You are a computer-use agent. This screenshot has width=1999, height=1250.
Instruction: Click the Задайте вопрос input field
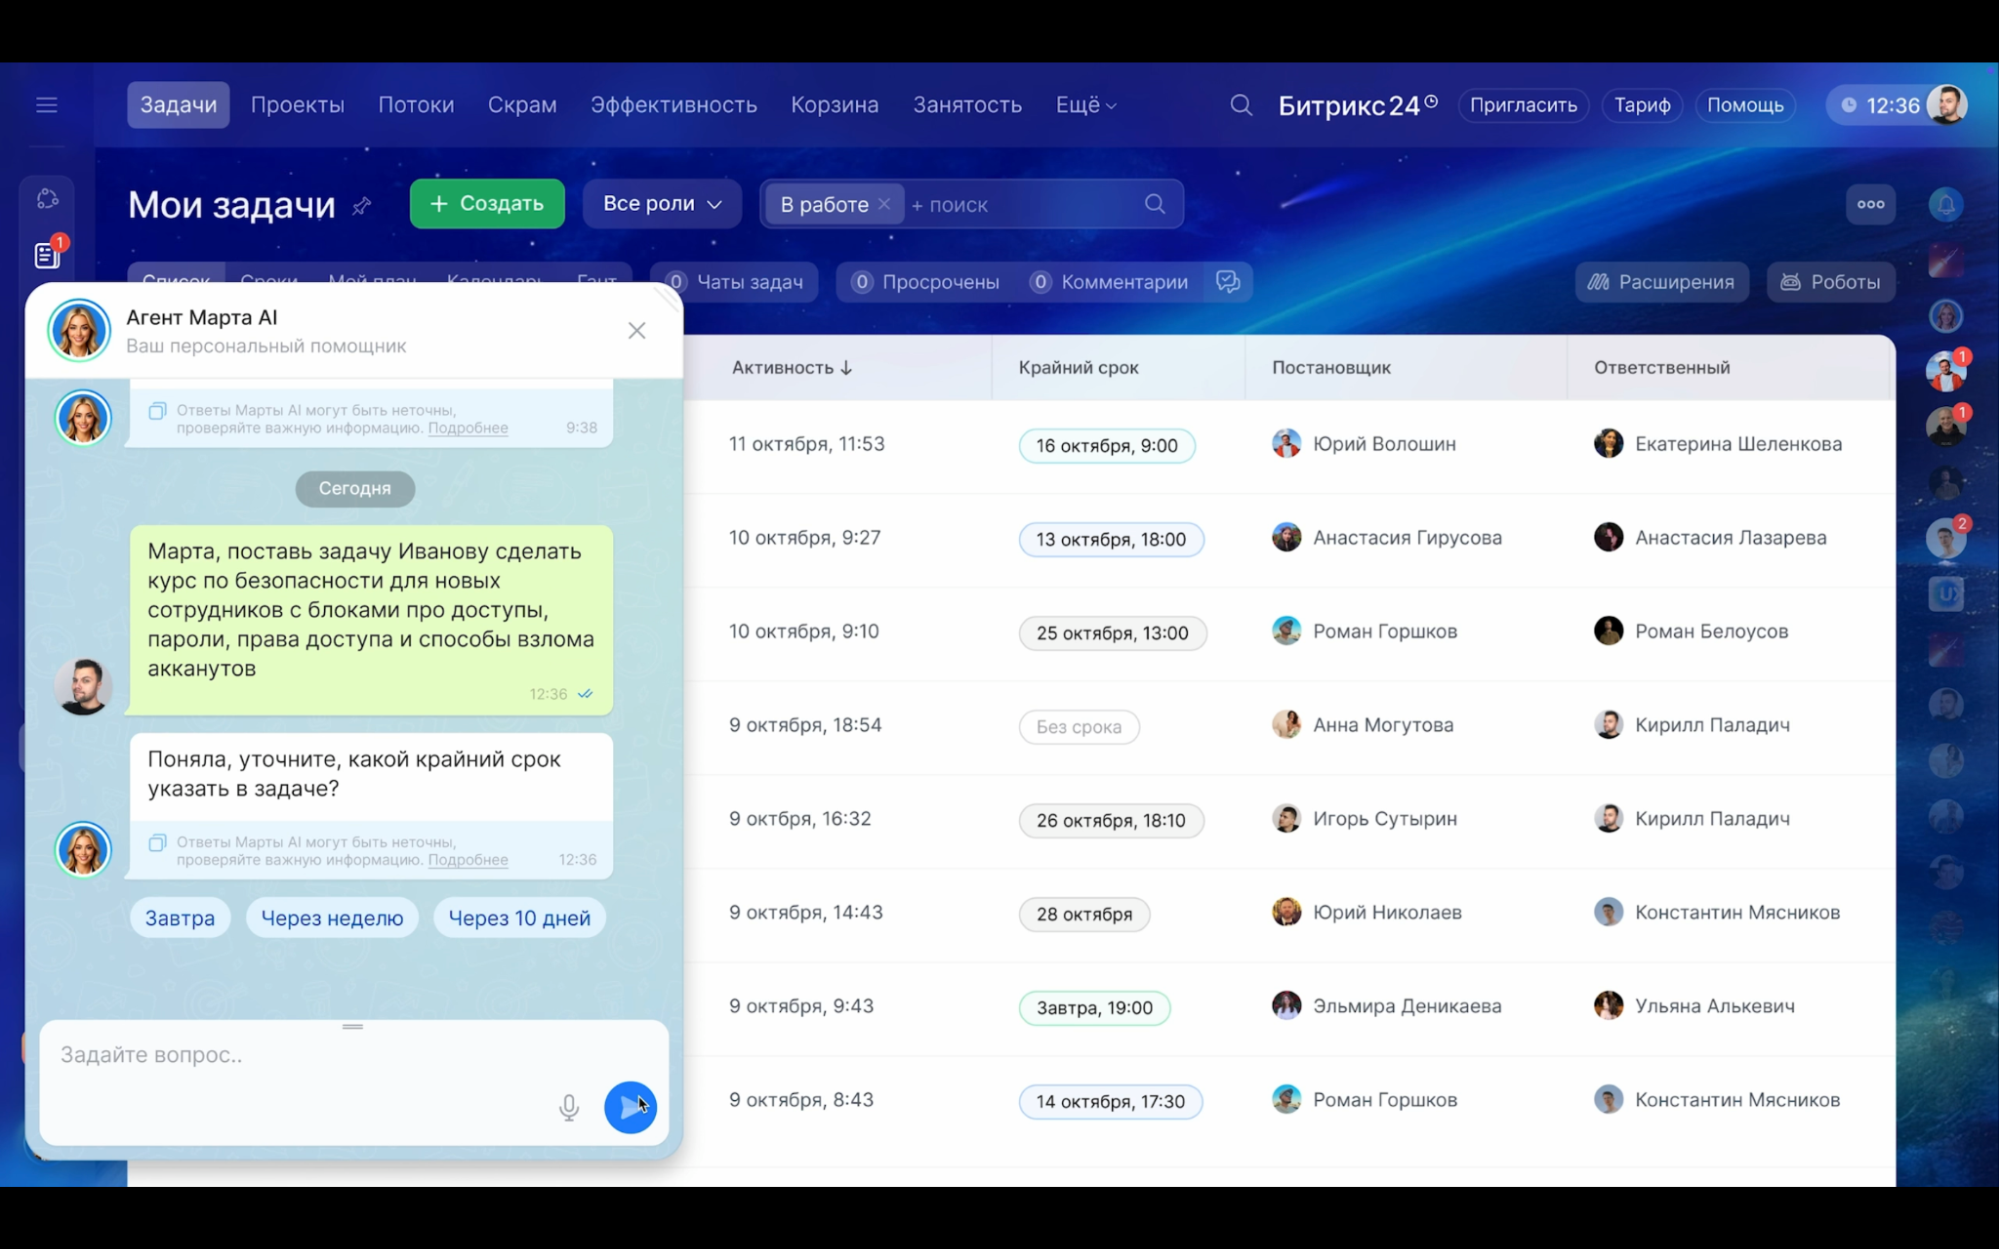(300, 1055)
